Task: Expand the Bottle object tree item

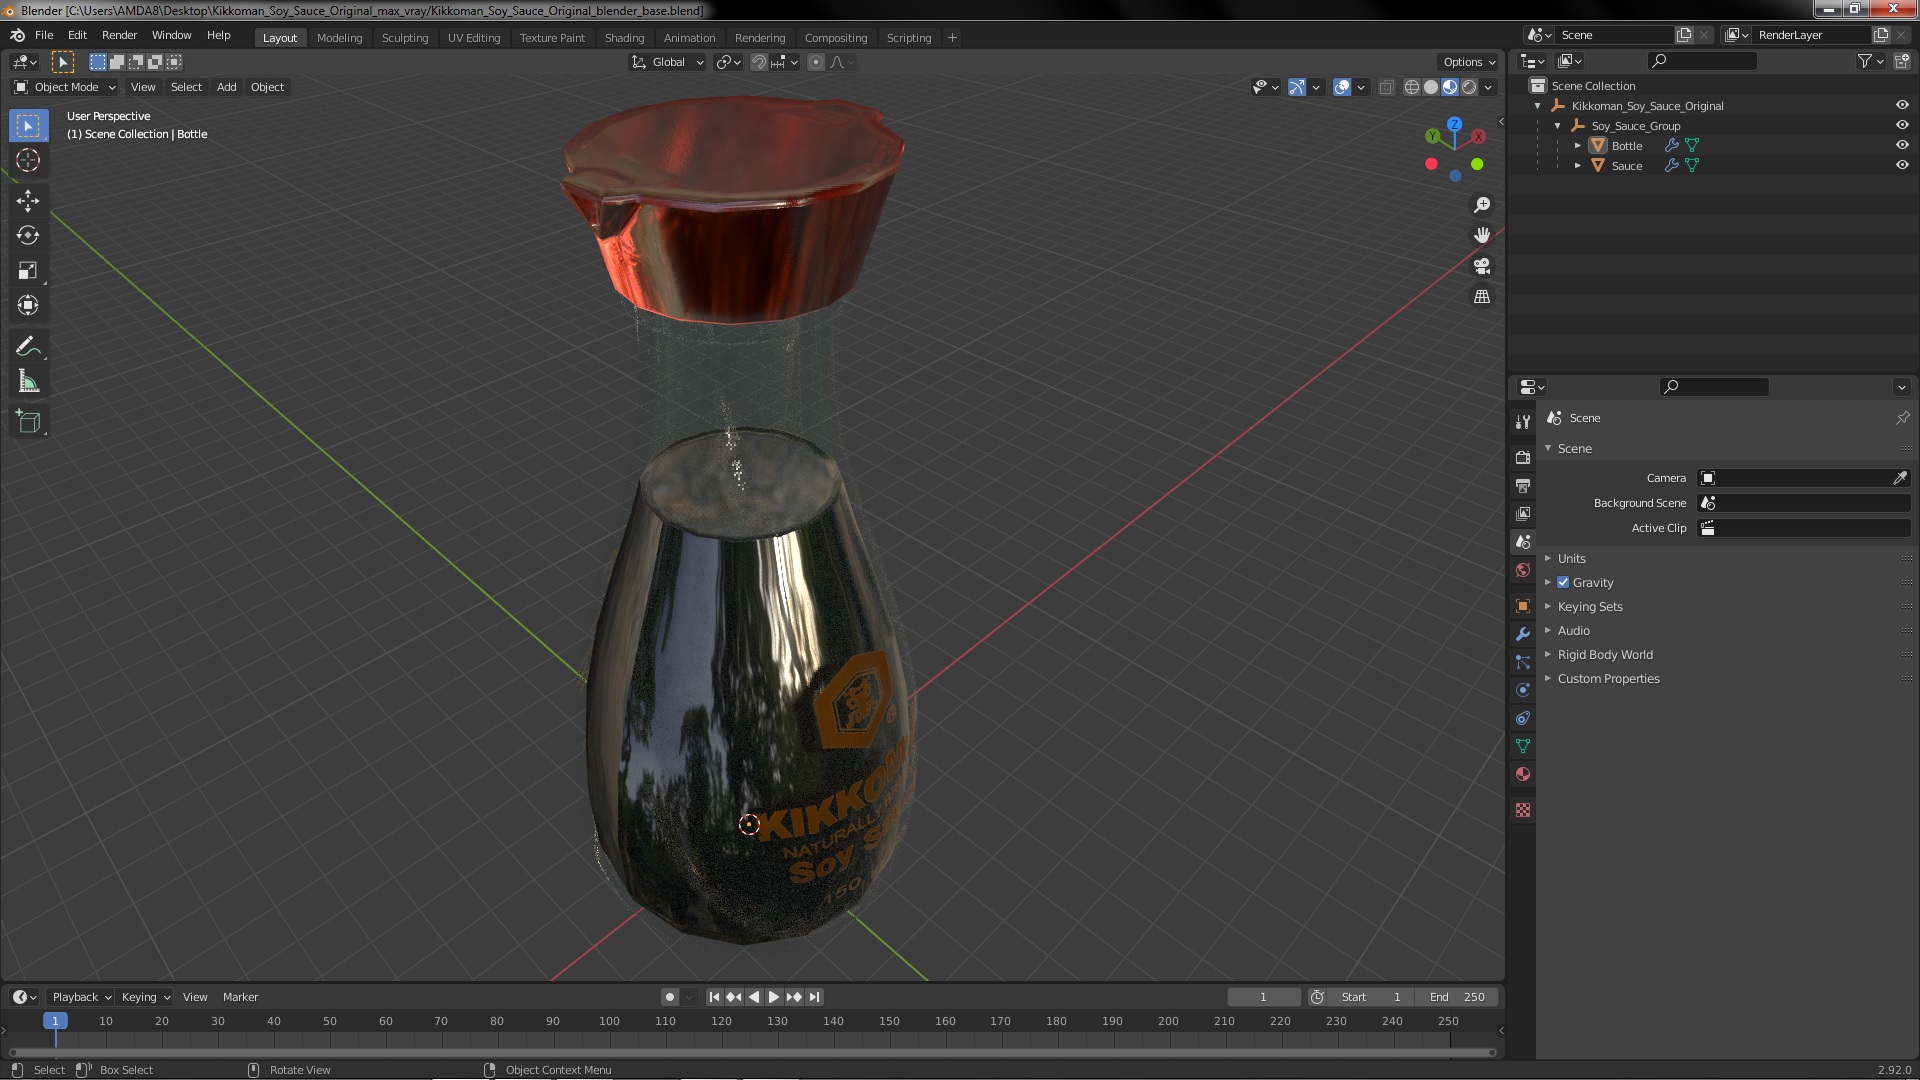Action: [x=1578, y=145]
